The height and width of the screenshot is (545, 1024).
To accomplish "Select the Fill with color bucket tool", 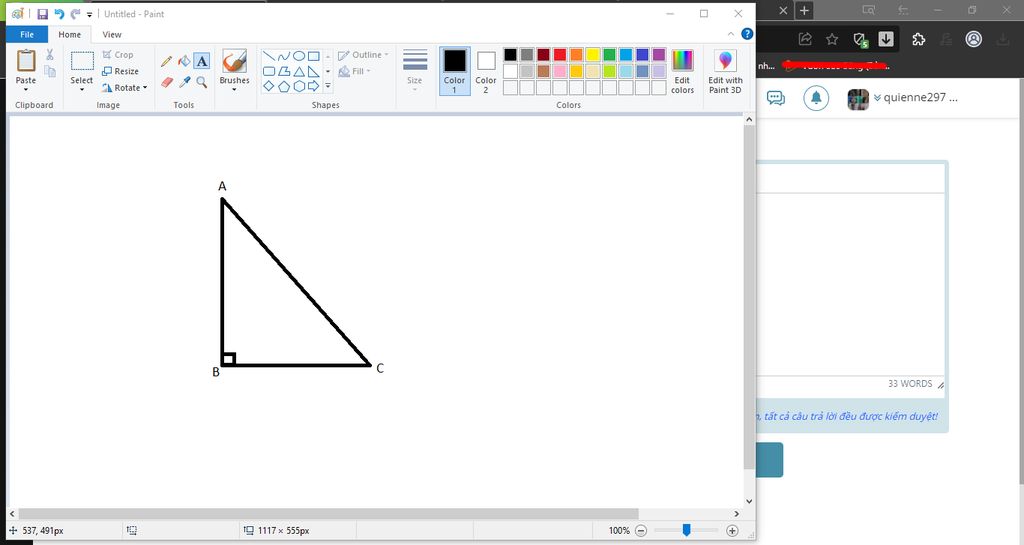I will pos(184,61).
